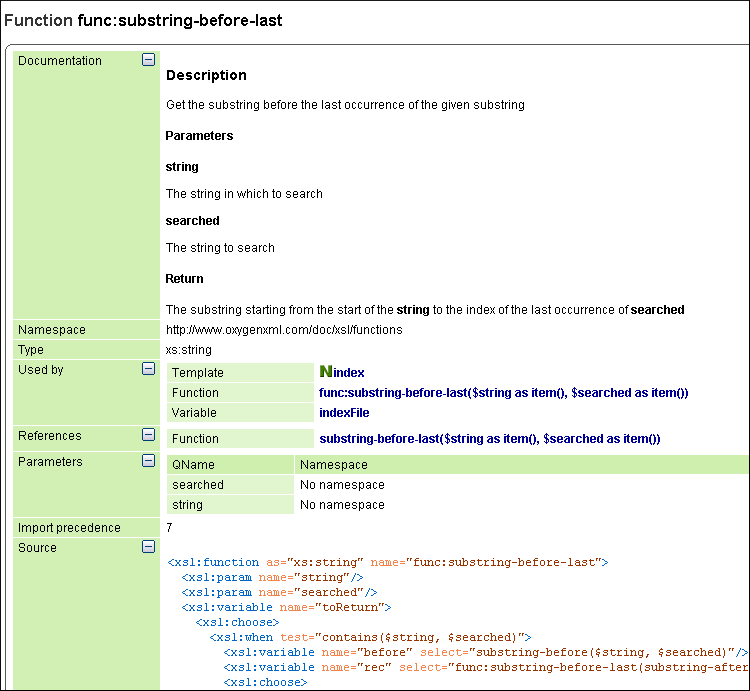Click the Function func:substring-before-last heading
This screenshot has height=691, width=750.
[x=143, y=20]
